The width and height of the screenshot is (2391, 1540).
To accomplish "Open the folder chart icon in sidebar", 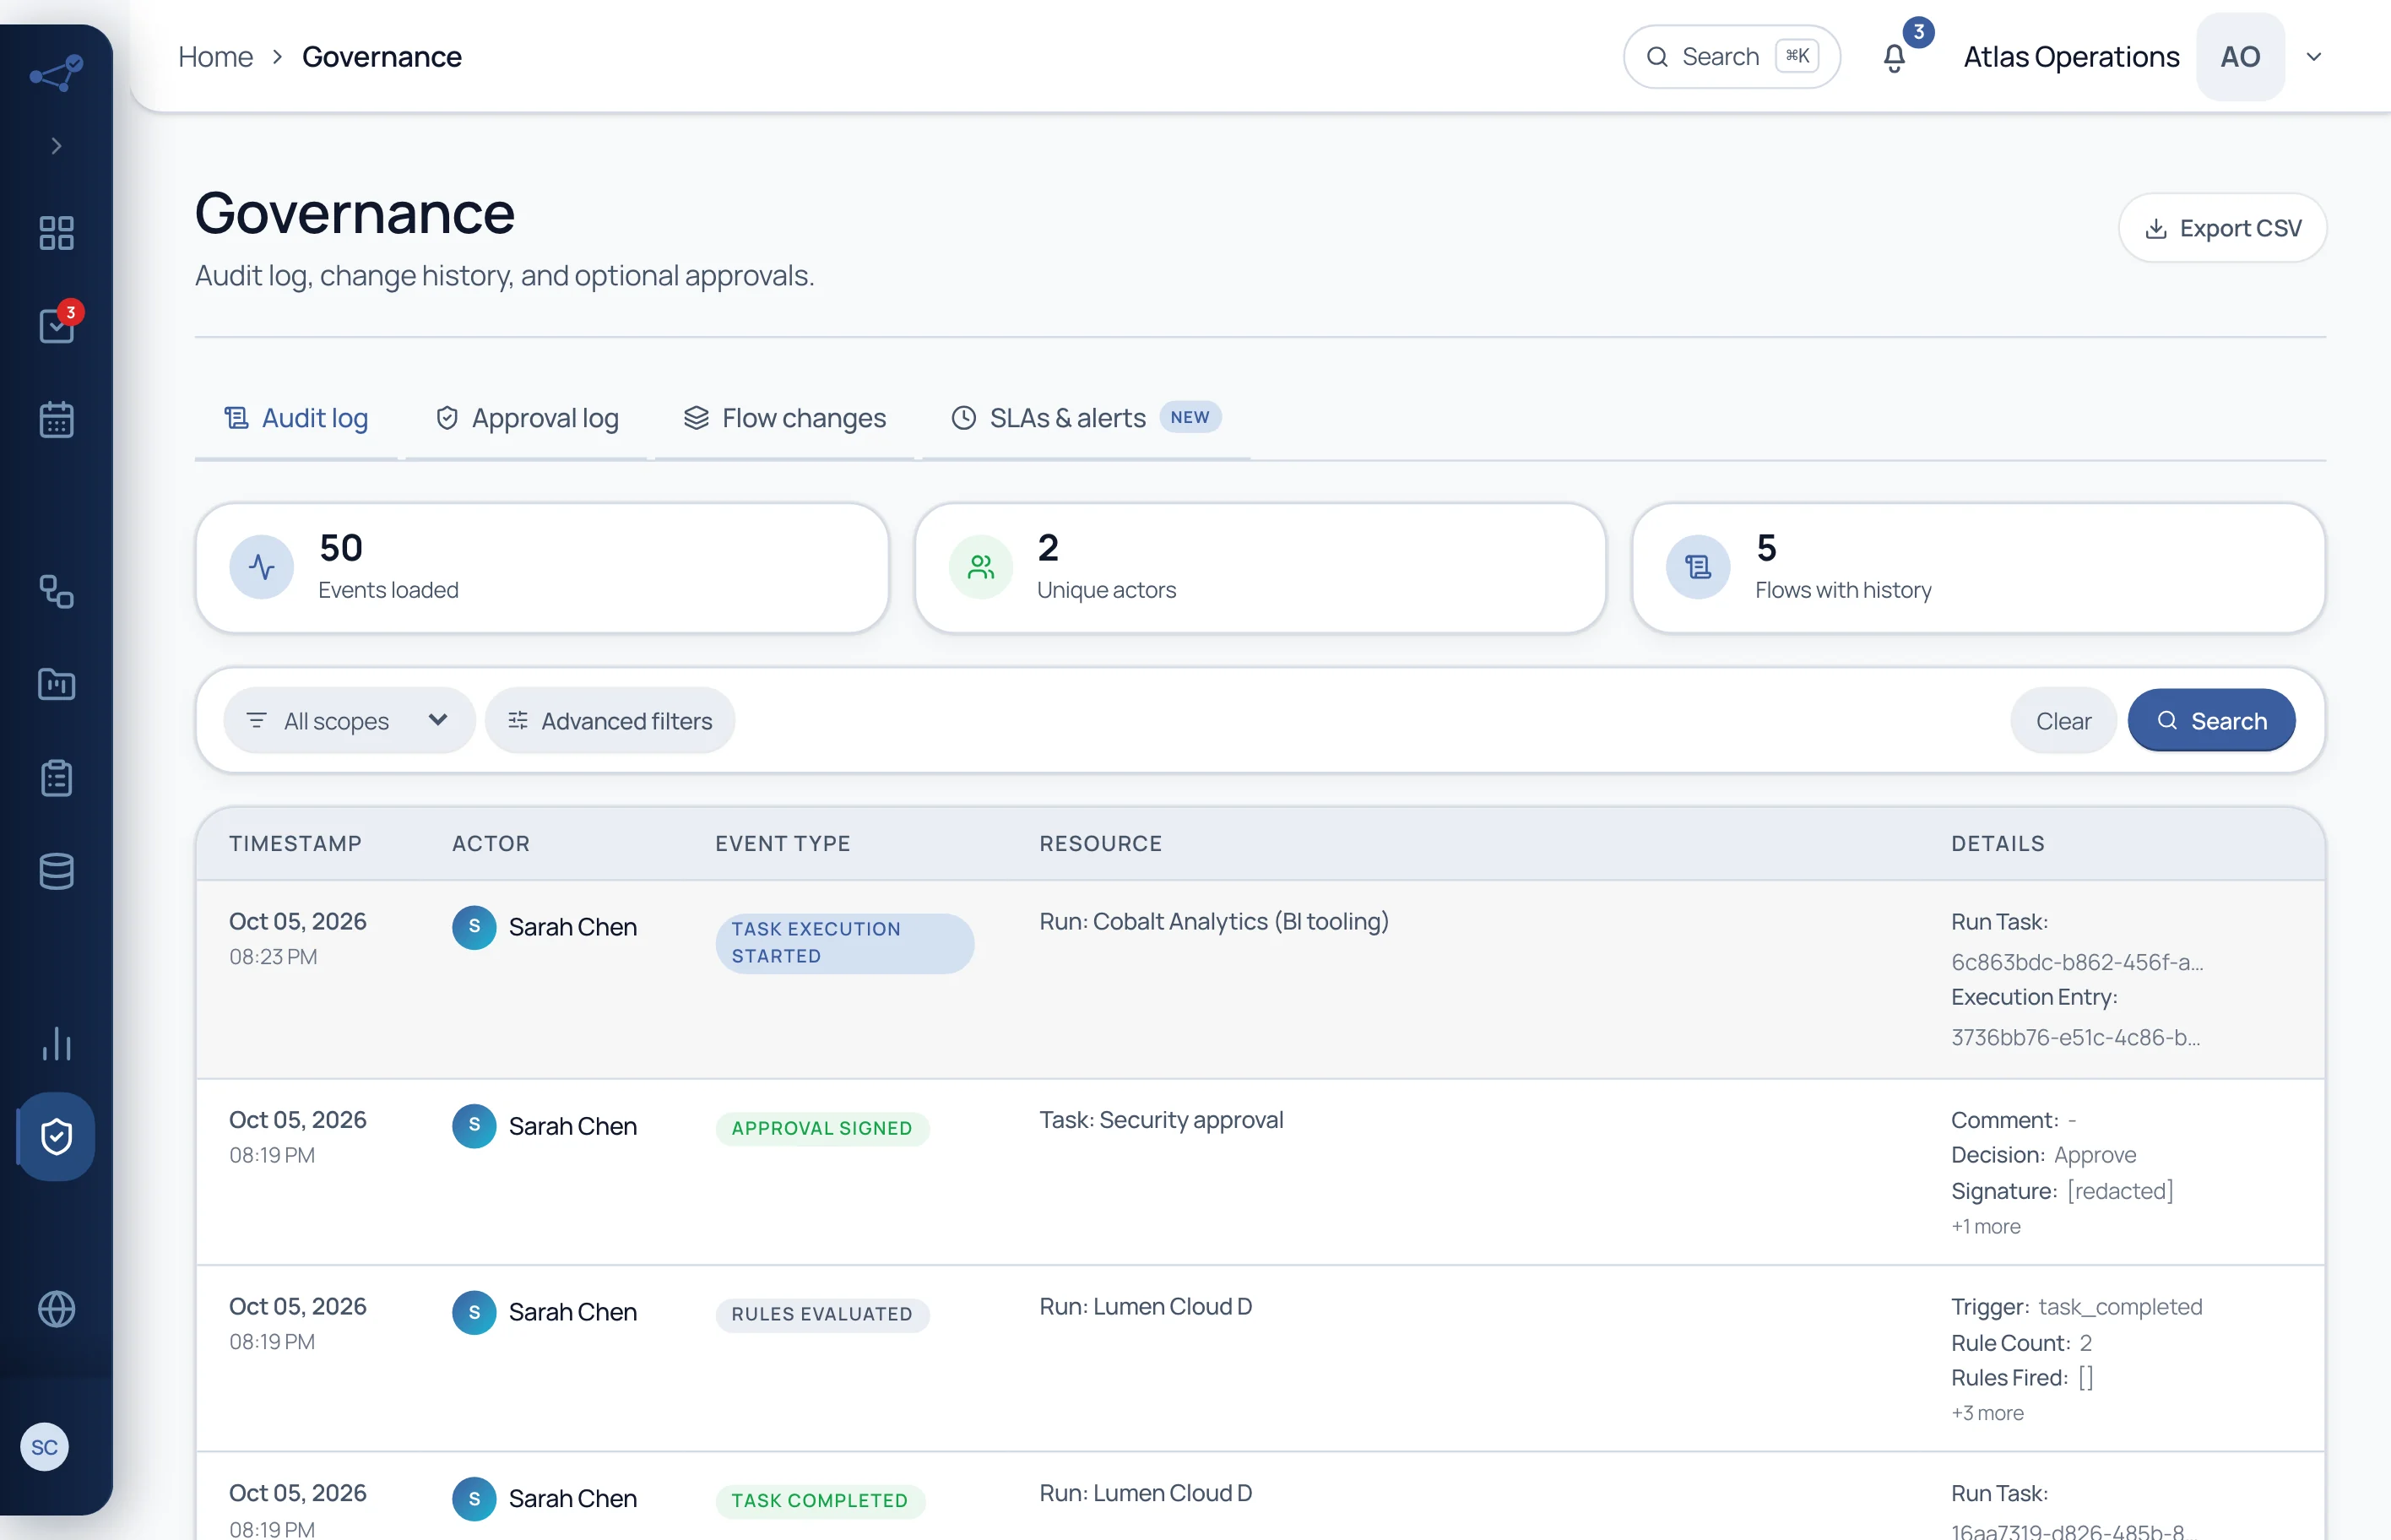I will 56,684.
